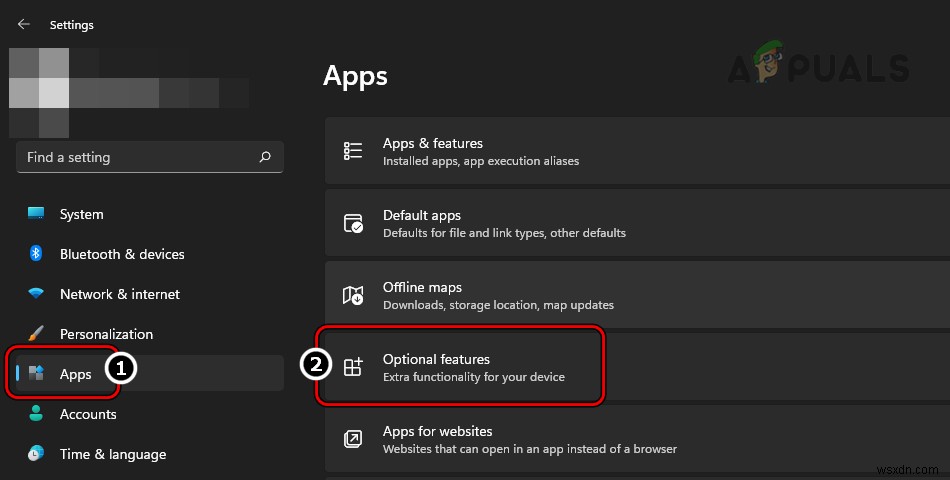950x480 pixels.
Task: Open Apps & features settings
Action: click(x=480, y=151)
